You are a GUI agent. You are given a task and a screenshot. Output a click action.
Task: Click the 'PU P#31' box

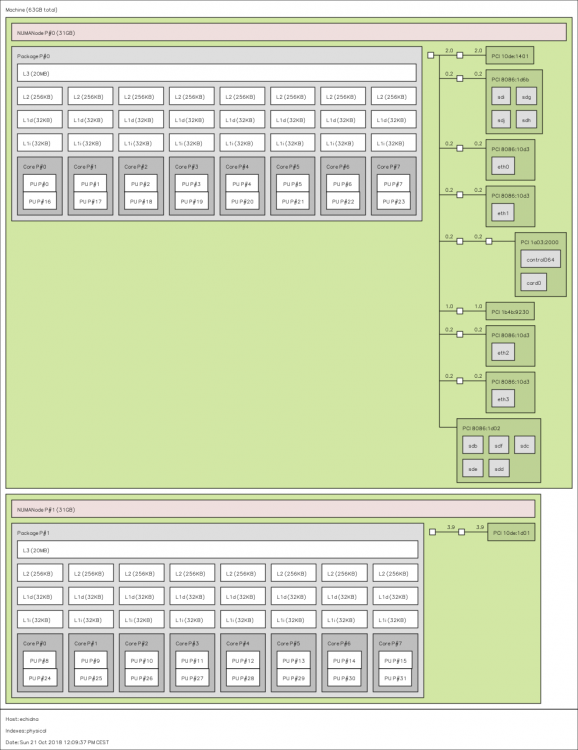tap(395, 678)
